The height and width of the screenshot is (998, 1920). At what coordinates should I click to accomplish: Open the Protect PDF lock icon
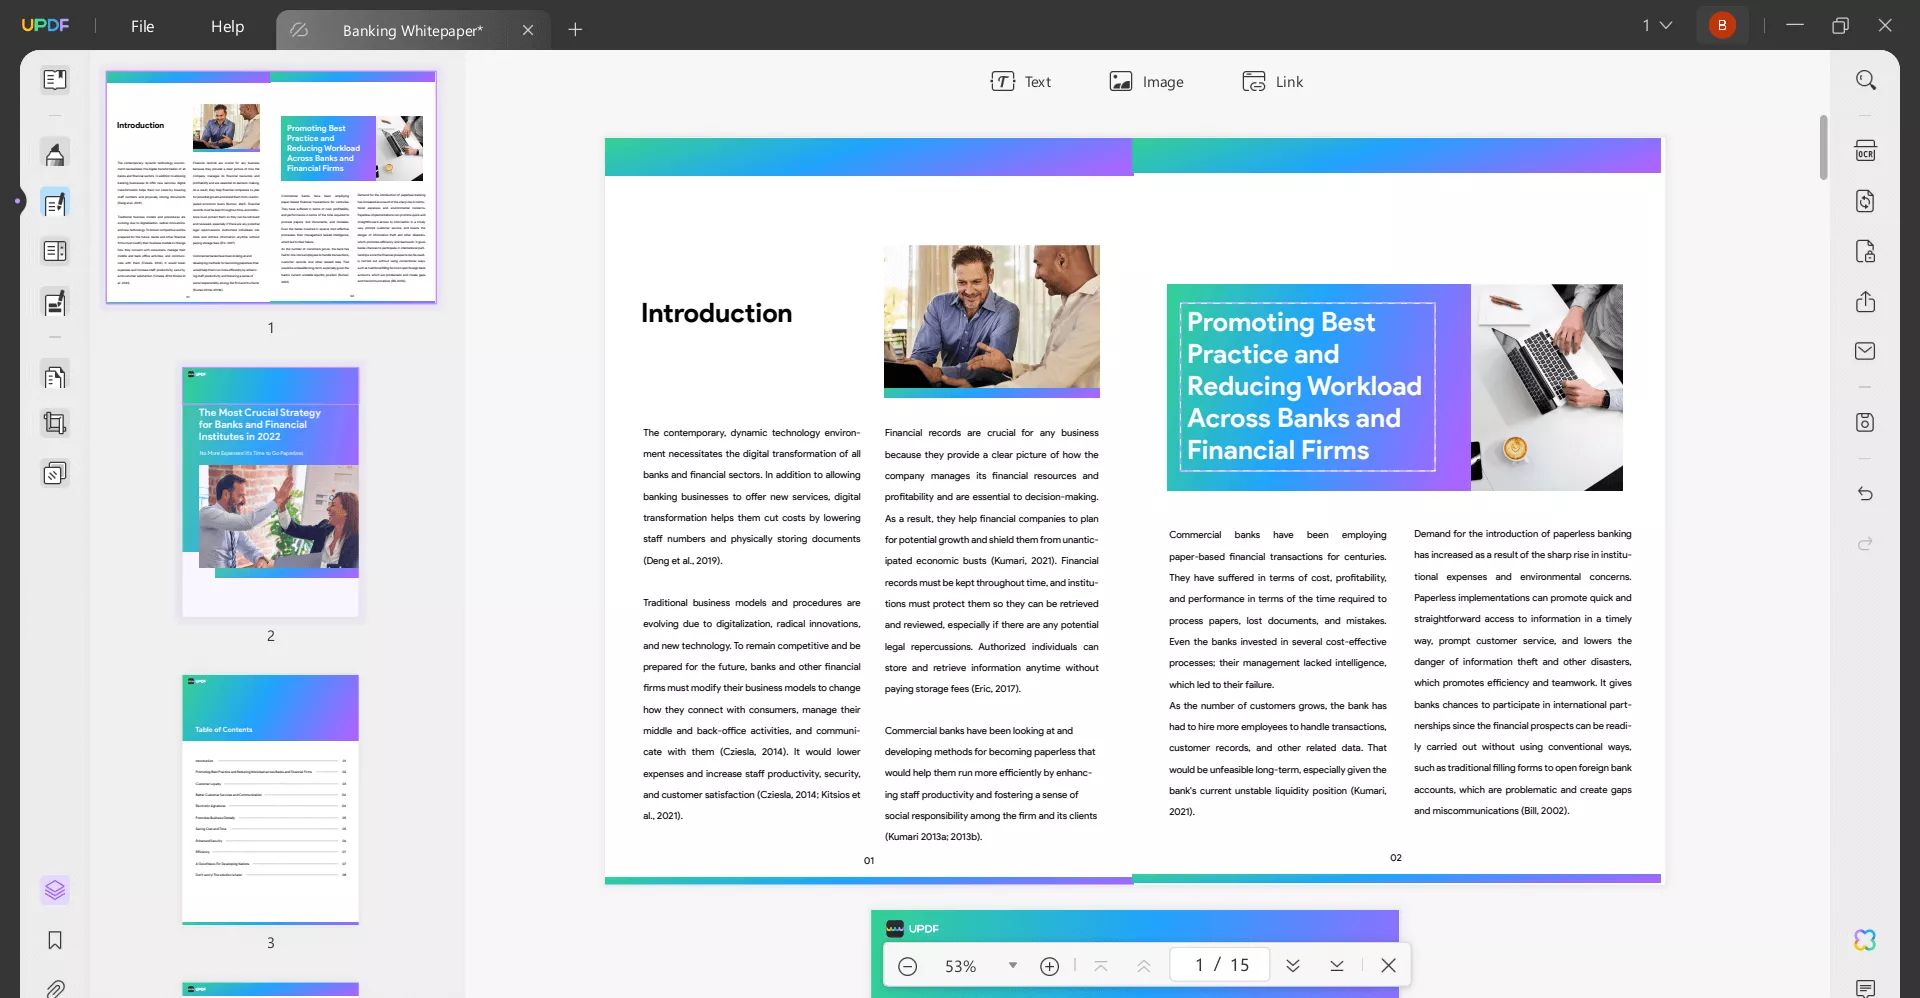coord(1865,251)
